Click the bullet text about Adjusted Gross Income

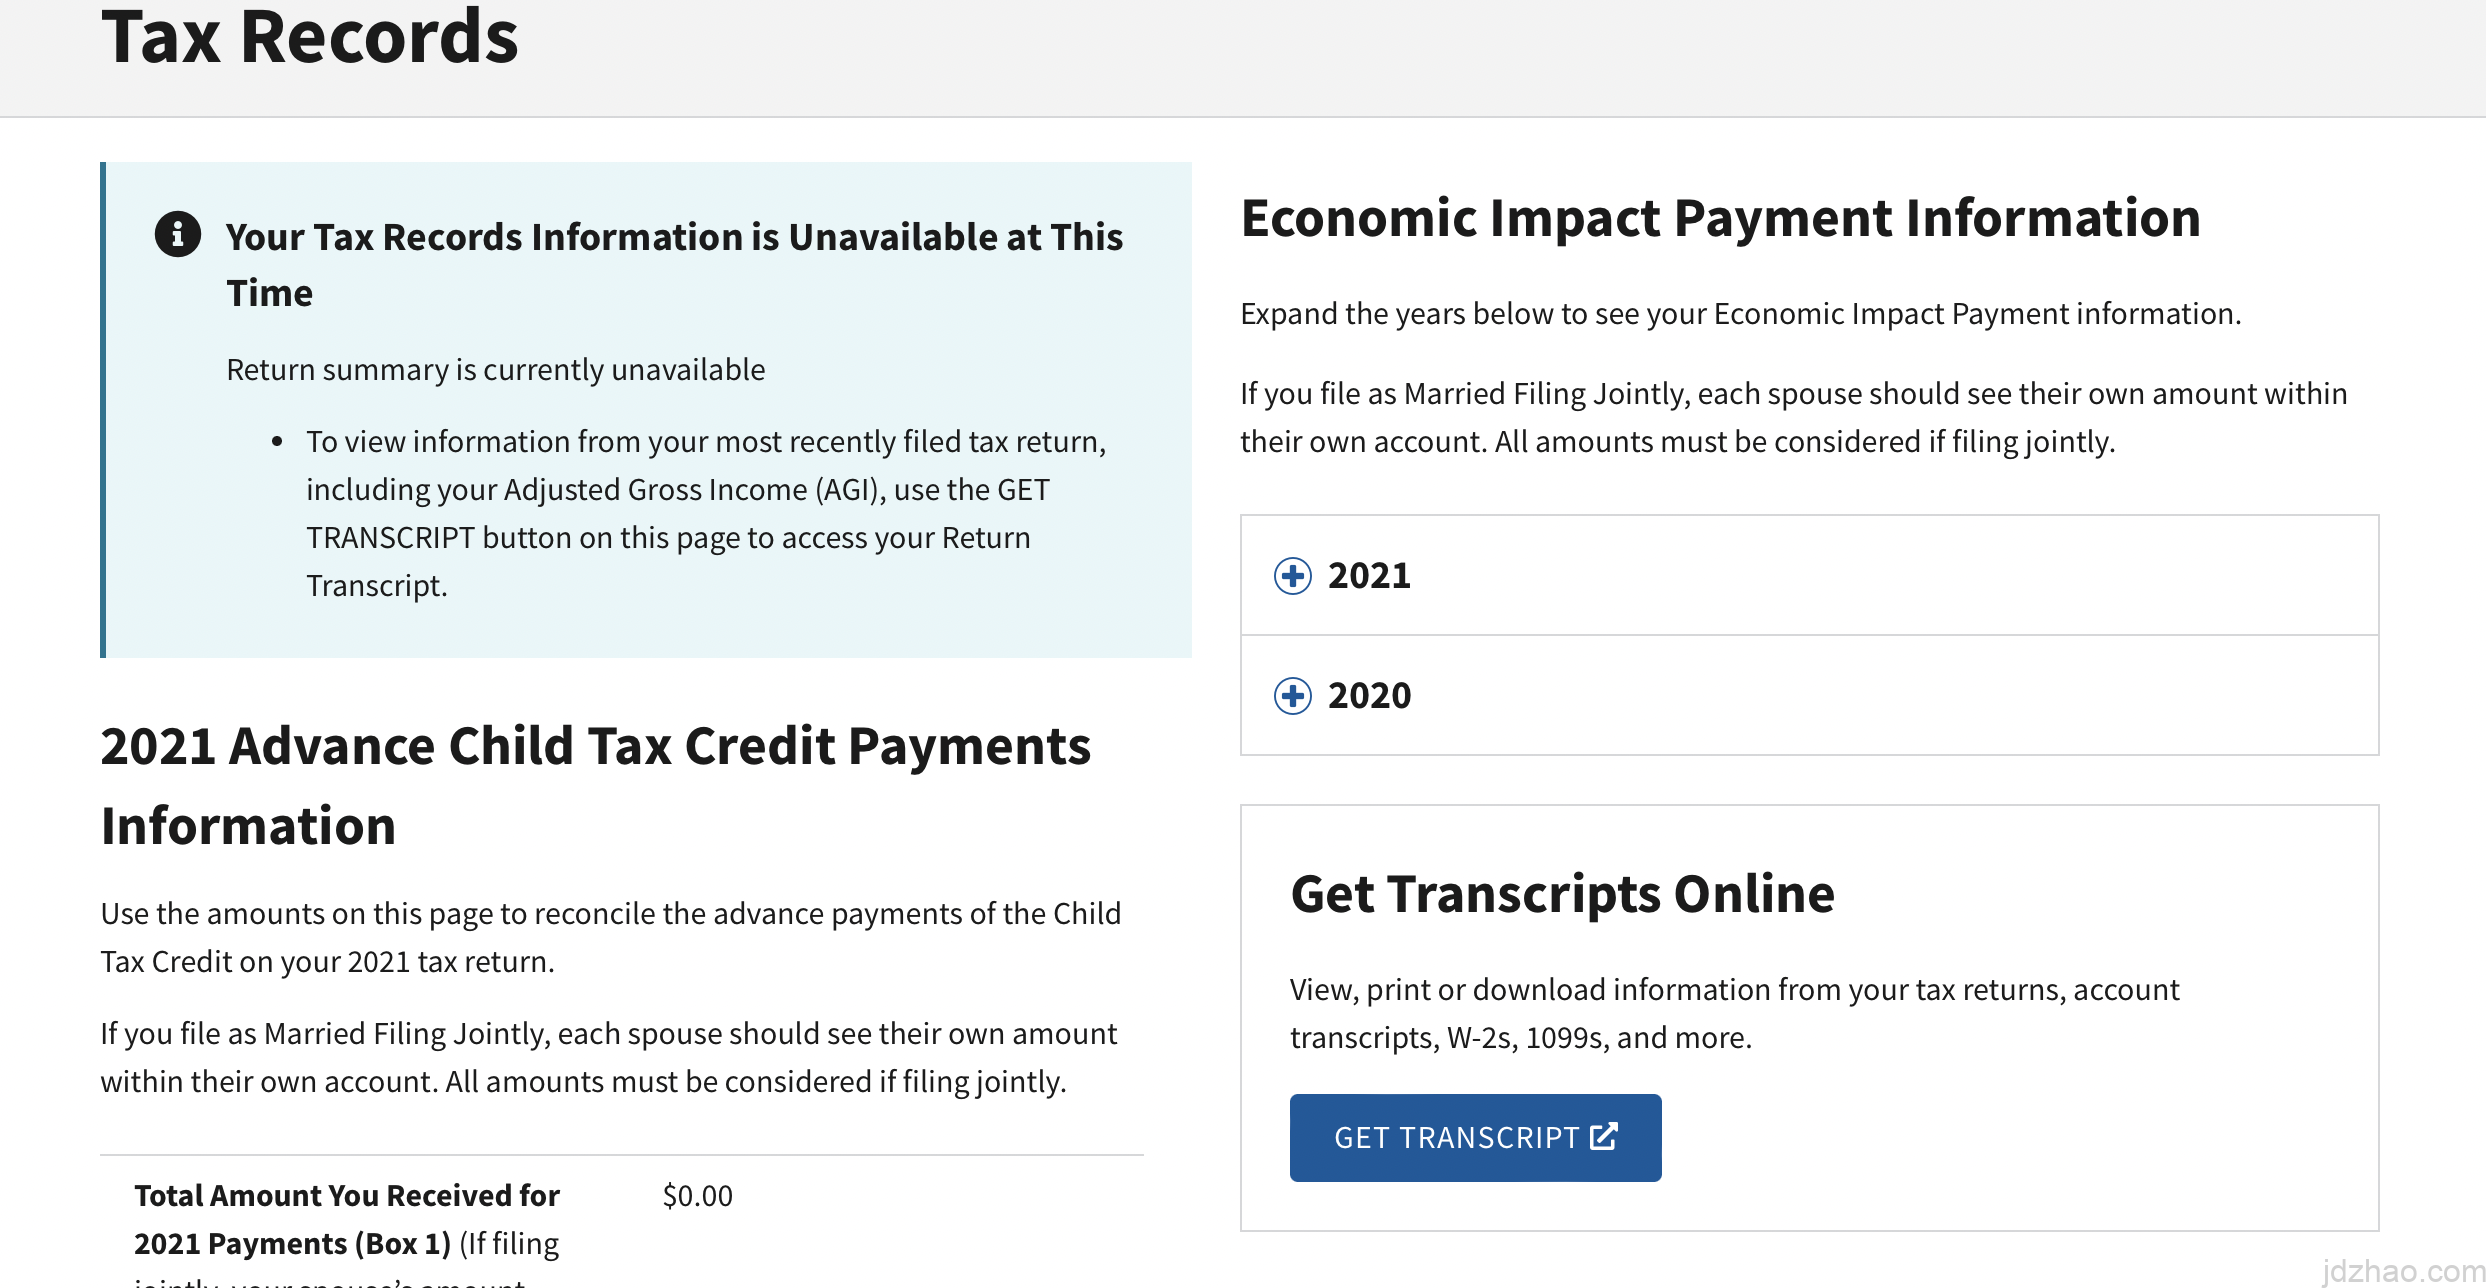[706, 514]
